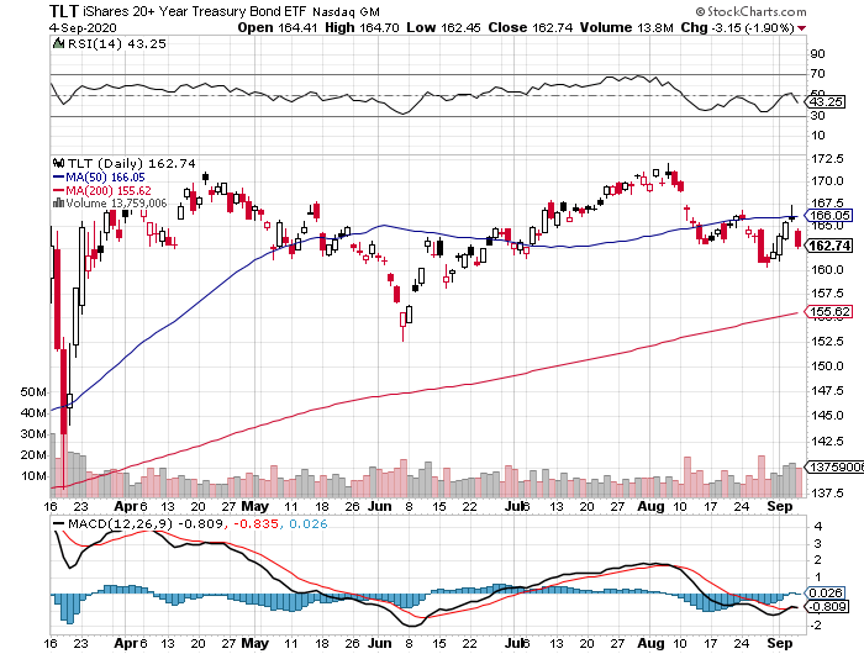Click the -2 level on MACD axis
This screenshot has height=654, width=864.
tap(817, 626)
